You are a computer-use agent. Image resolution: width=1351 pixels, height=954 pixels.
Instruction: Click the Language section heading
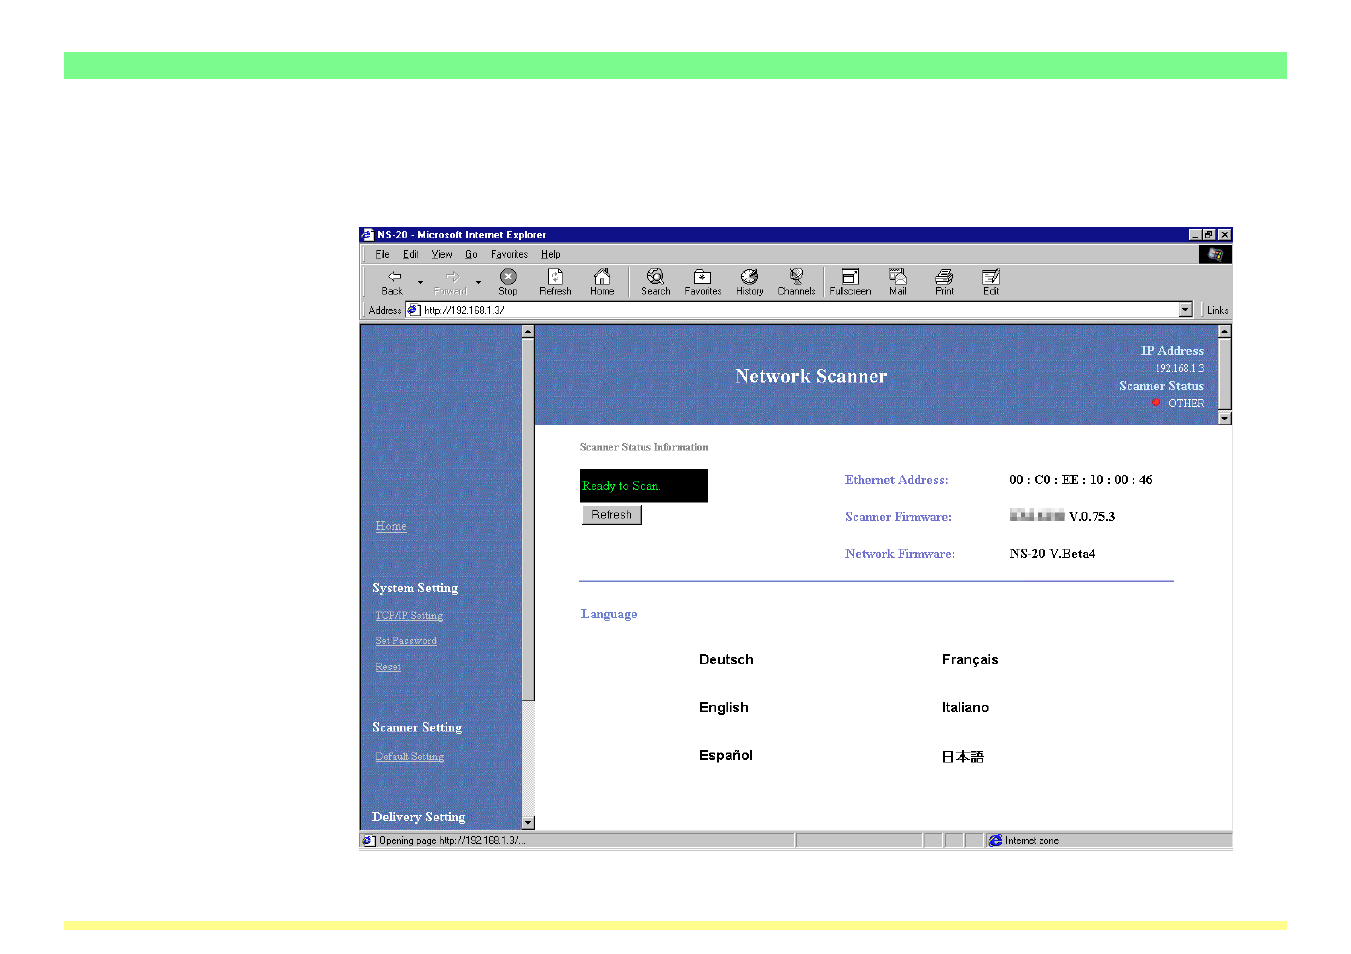point(609,614)
